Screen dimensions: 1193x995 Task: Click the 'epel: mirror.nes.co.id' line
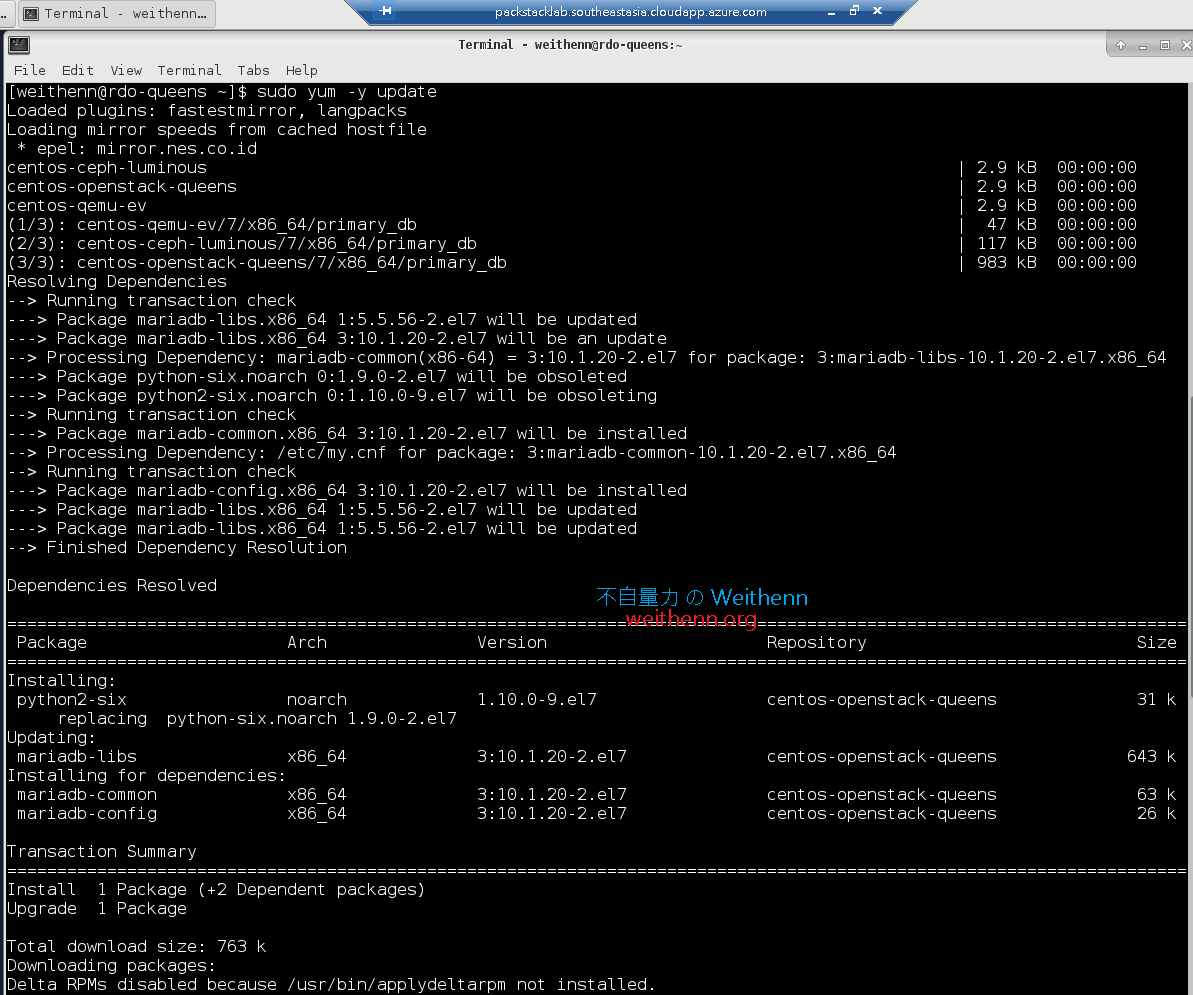tap(137, 149)
